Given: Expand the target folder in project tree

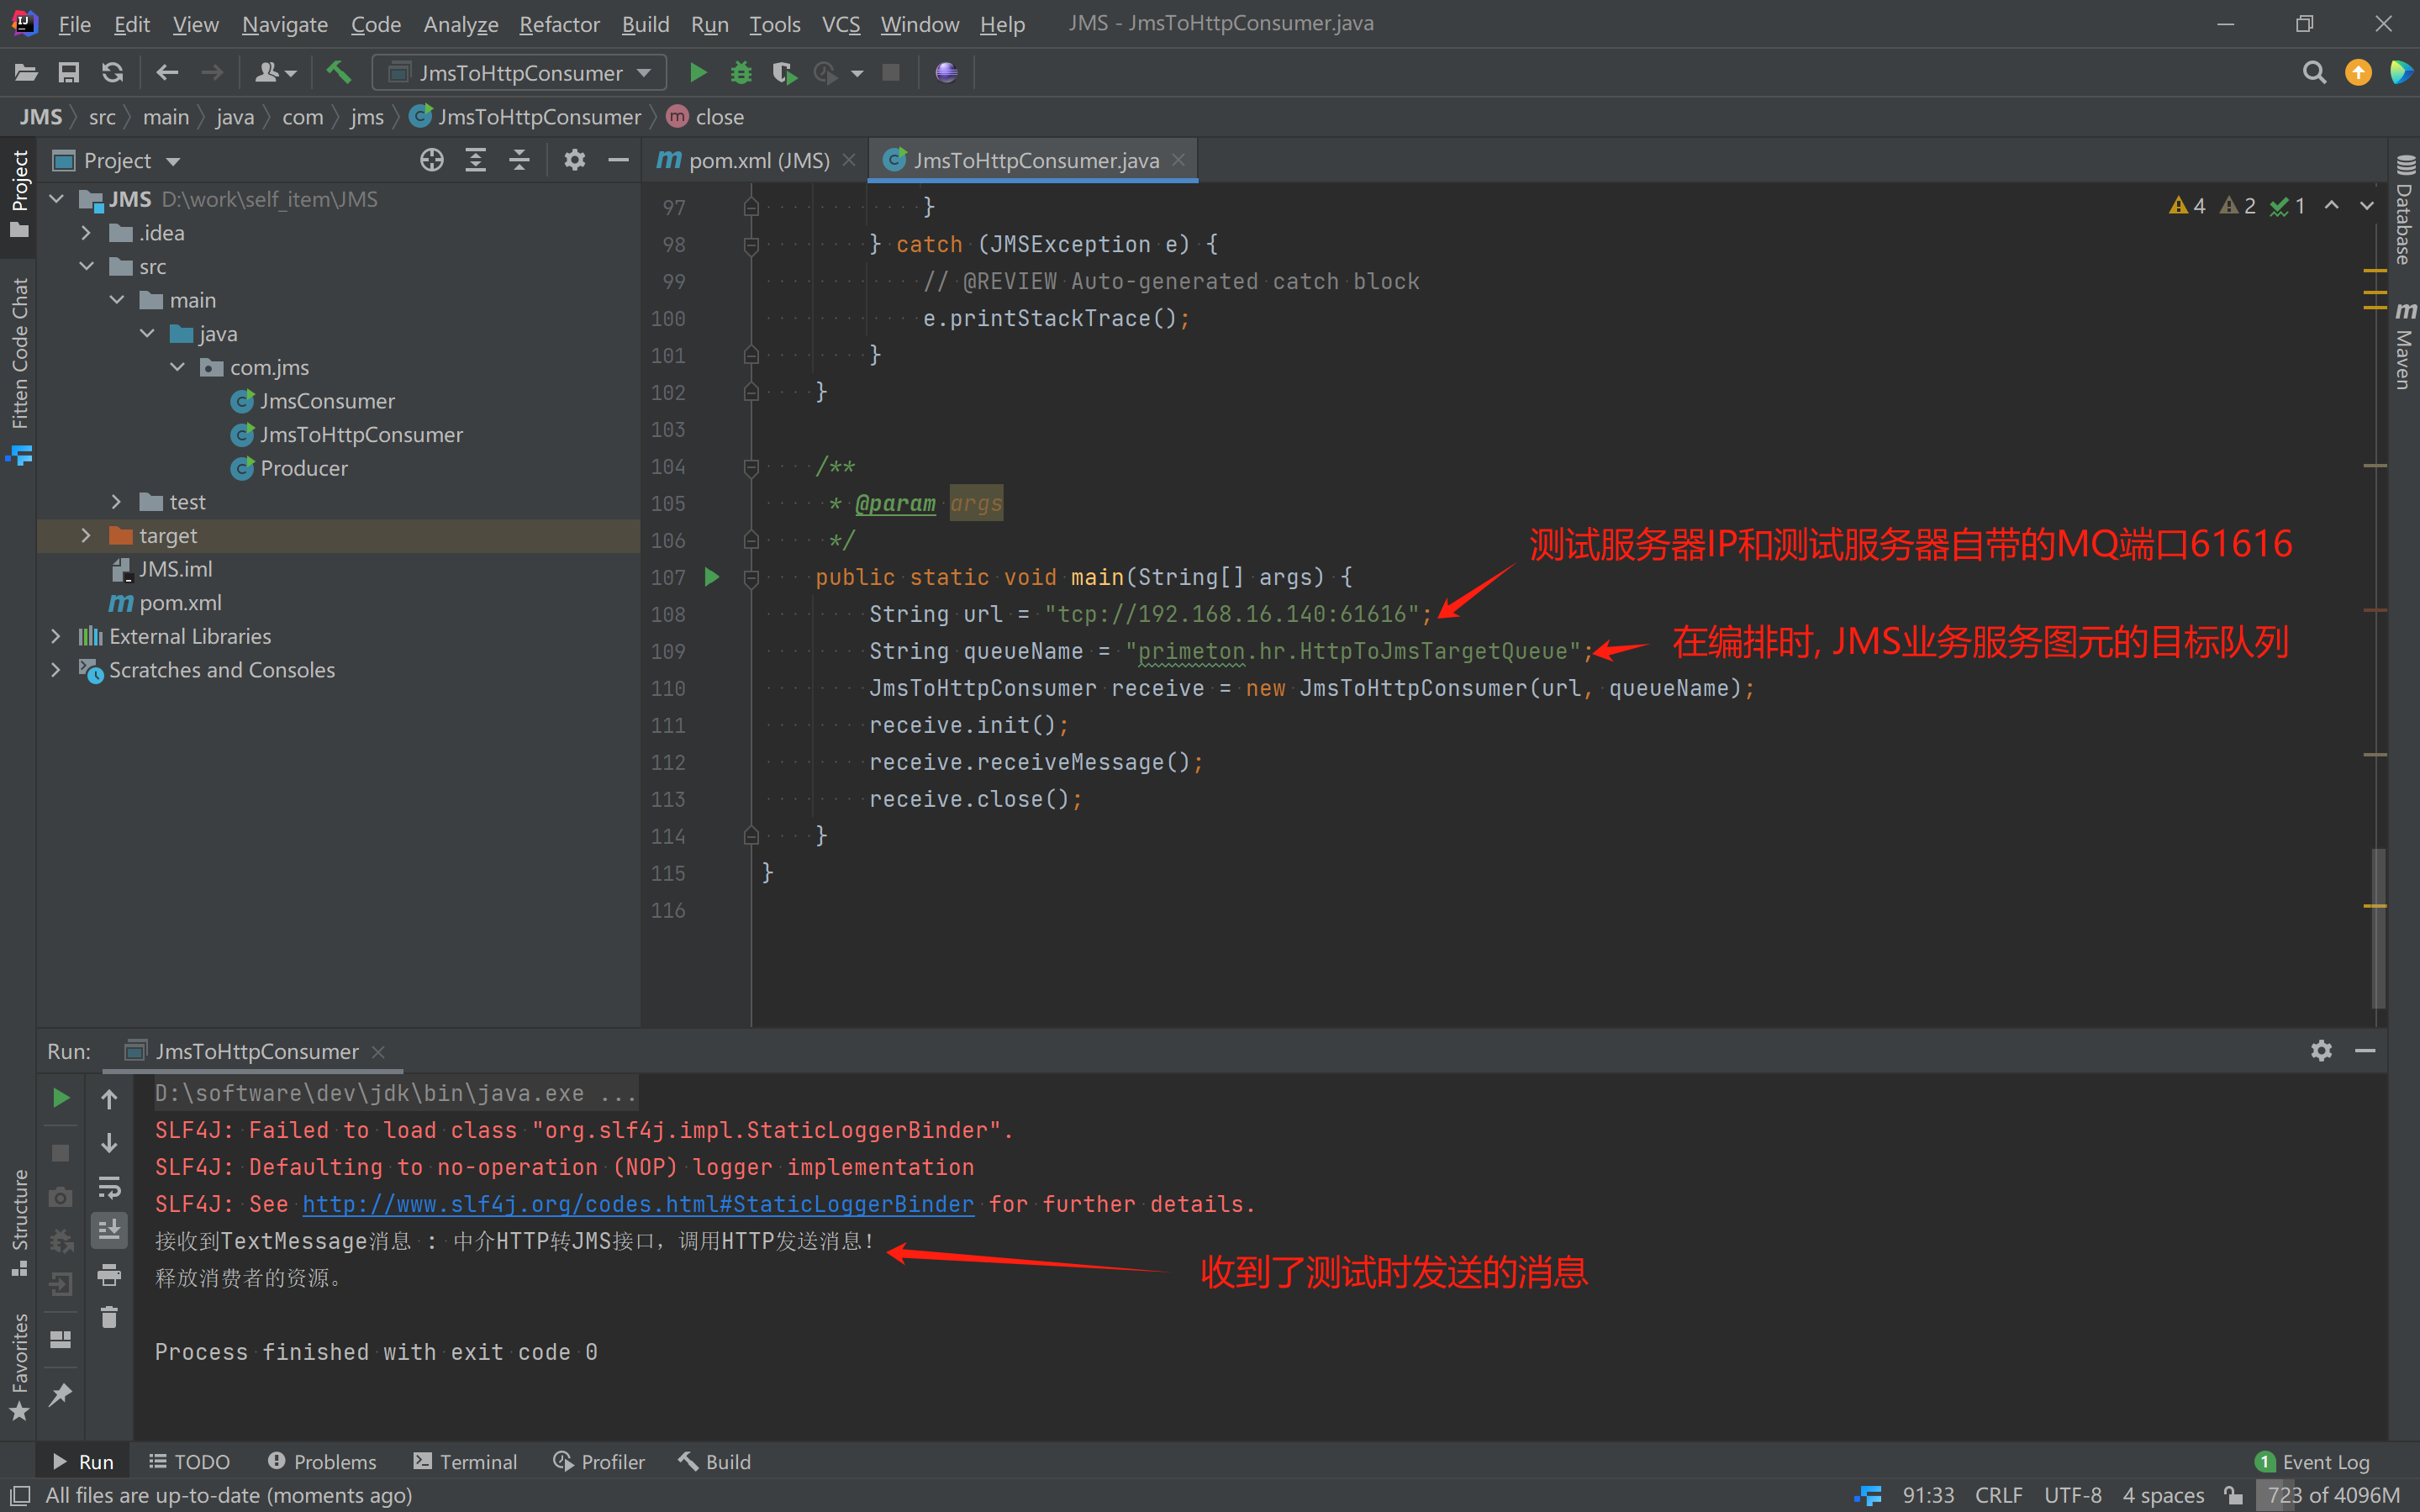Looking at the screenshot, I should [86, 535].
